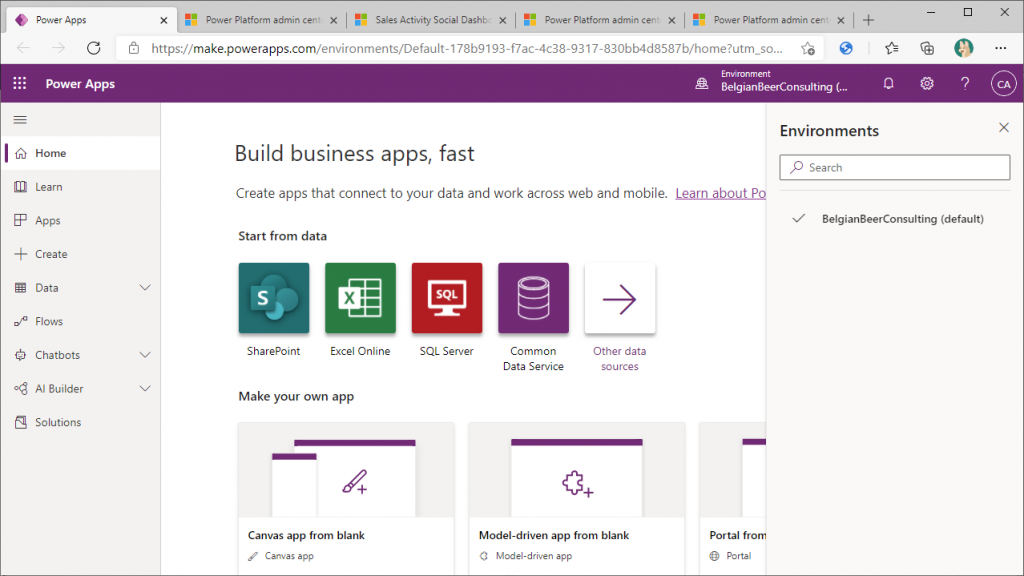Click the Power Apps title in header

coord(80,84)
